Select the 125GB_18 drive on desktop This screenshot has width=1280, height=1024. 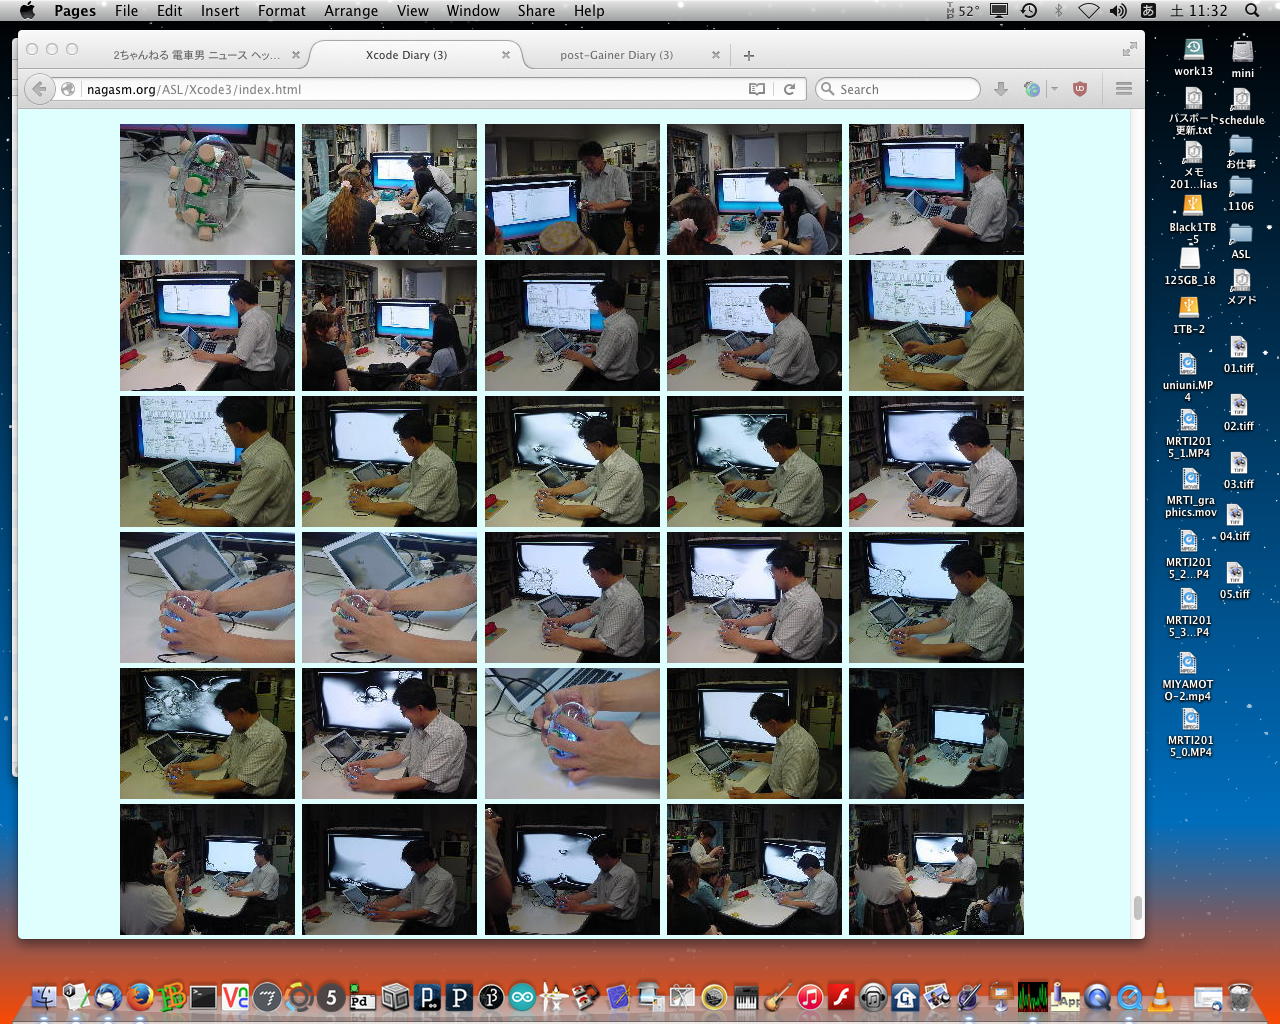pyautogui.click(x=1190, y=267)
